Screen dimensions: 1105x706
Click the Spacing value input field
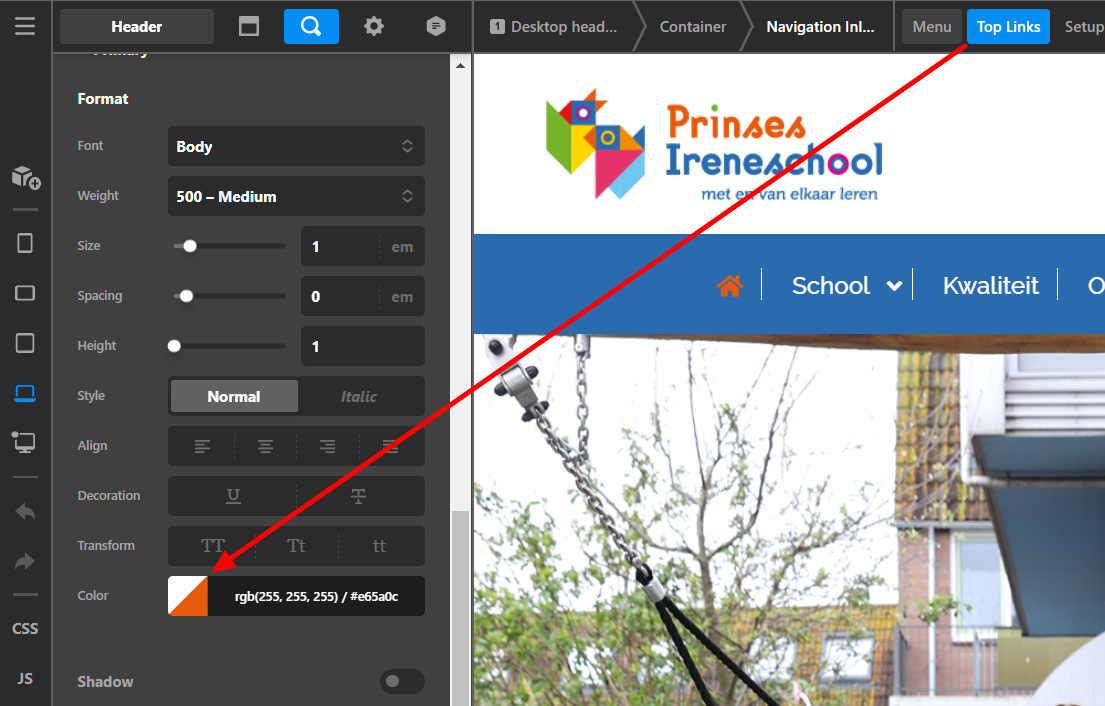click(341, 297)
